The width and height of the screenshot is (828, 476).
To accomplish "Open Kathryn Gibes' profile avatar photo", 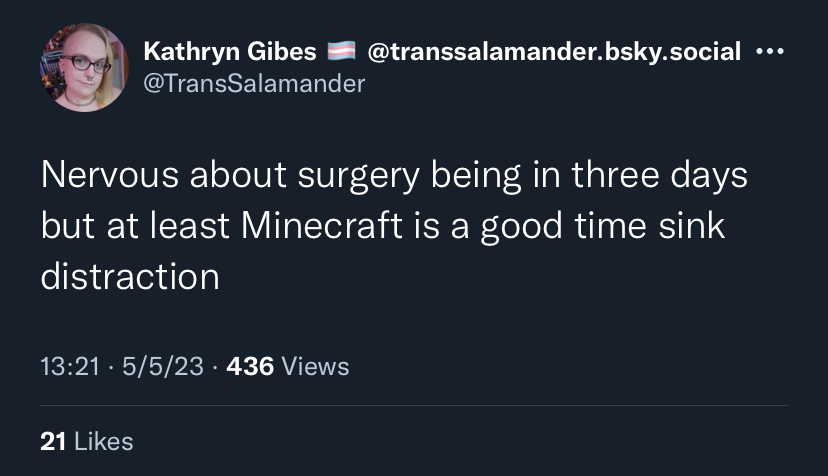I will [x=84, y=68].
